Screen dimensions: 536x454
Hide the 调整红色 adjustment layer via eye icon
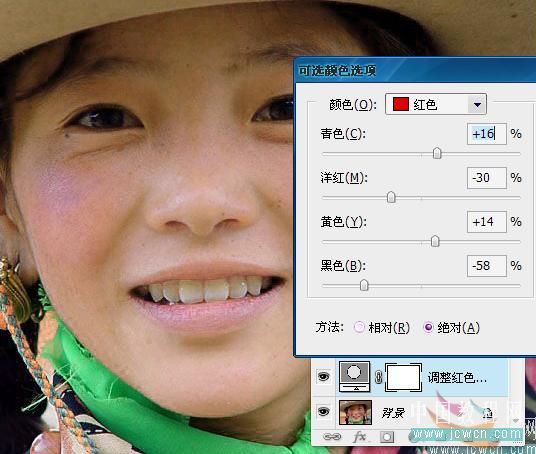(324, 377)
